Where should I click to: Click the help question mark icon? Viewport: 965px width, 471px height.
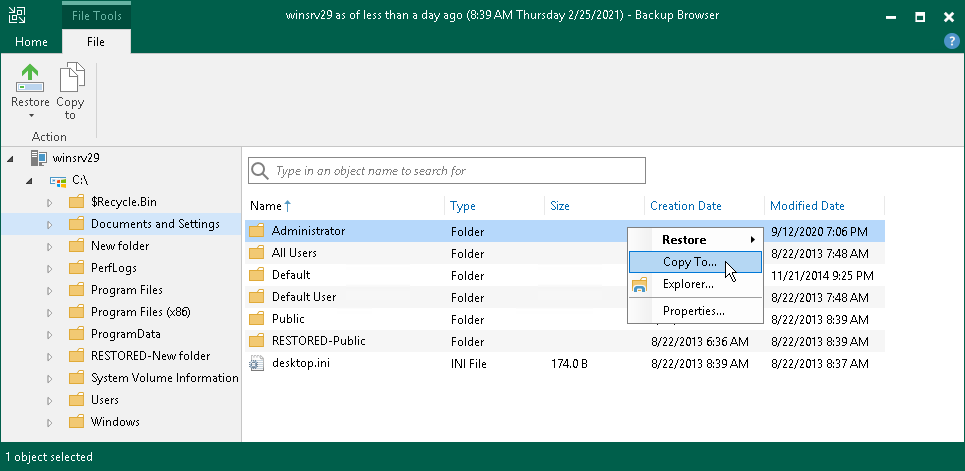[951, 41]
